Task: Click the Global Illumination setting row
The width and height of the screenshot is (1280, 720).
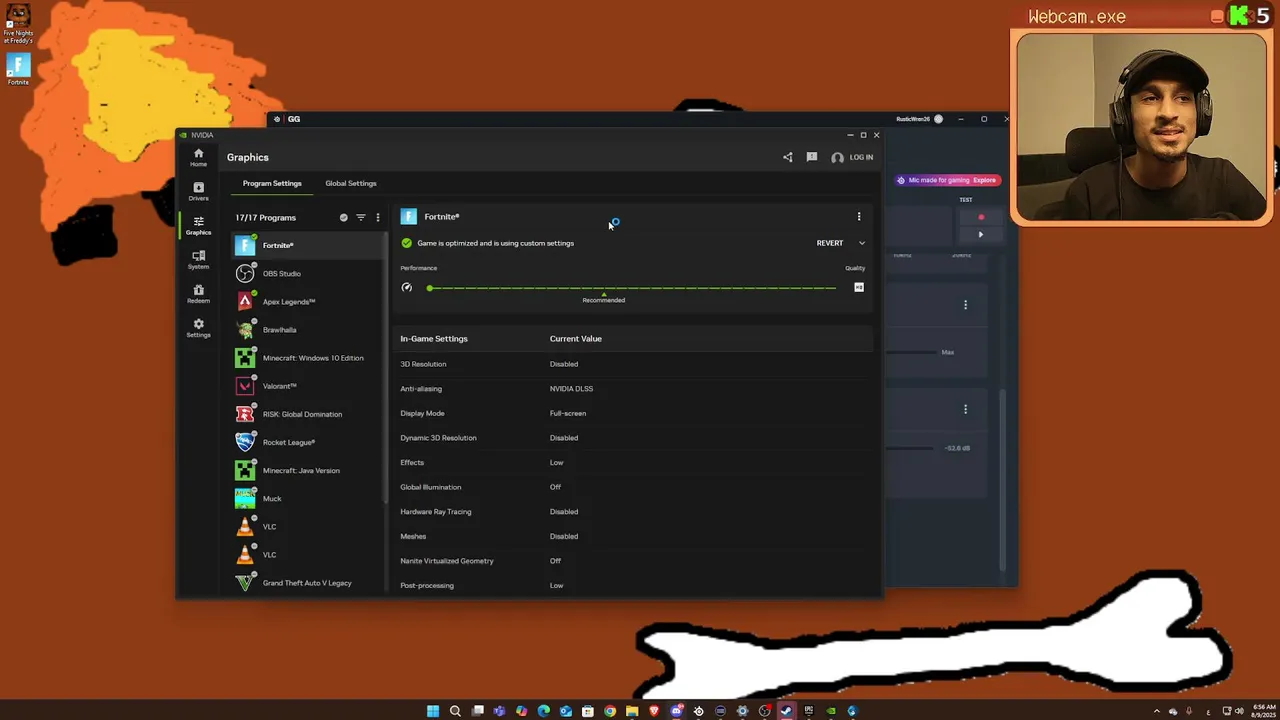Action: click(x=635, y=487)
